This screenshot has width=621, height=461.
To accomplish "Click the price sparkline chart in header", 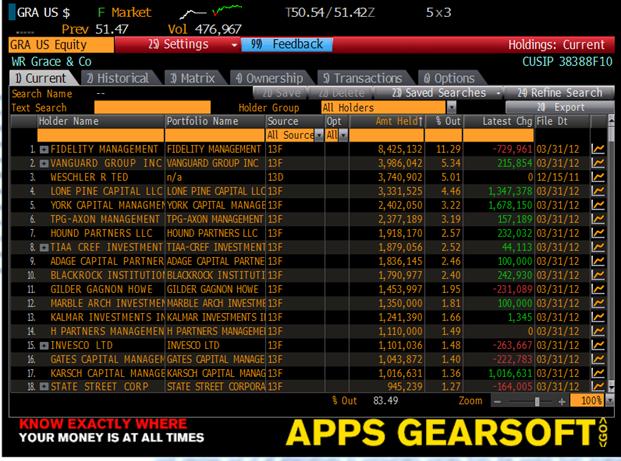I will (x=211, y=12).
